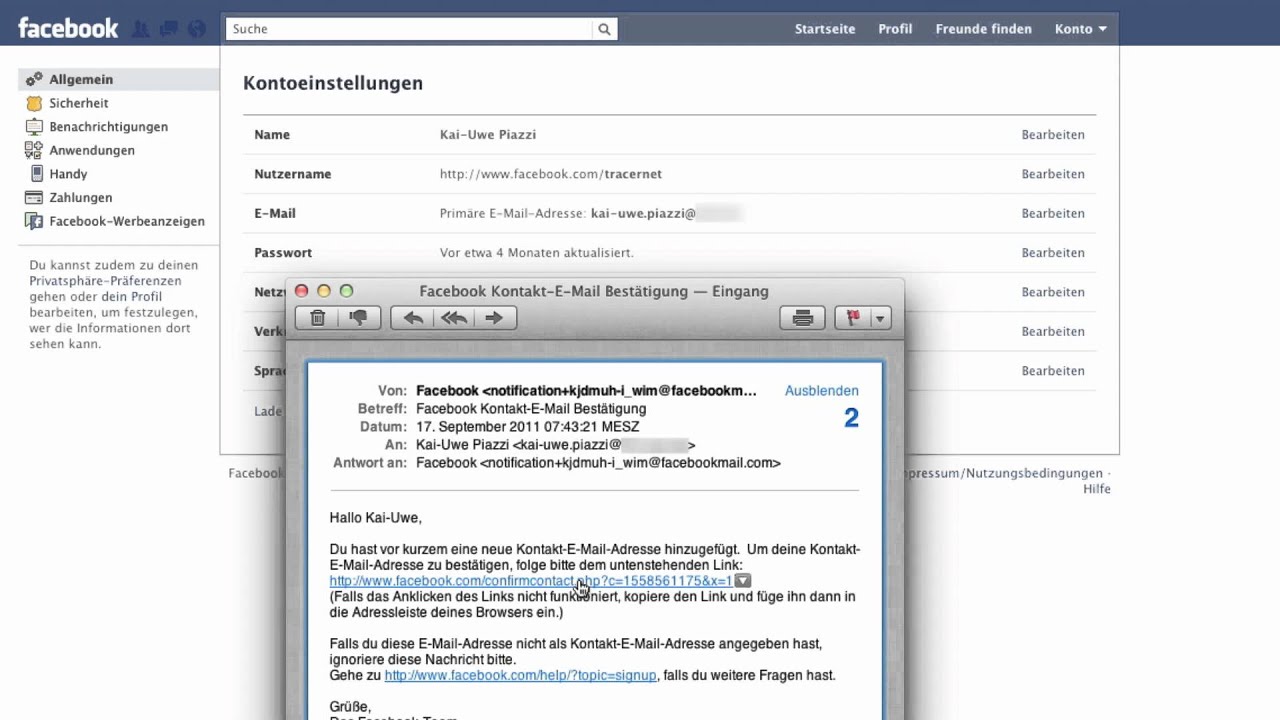
Task: Click sender Facebook notification address in Von
Action: click(x=586, y=391)
